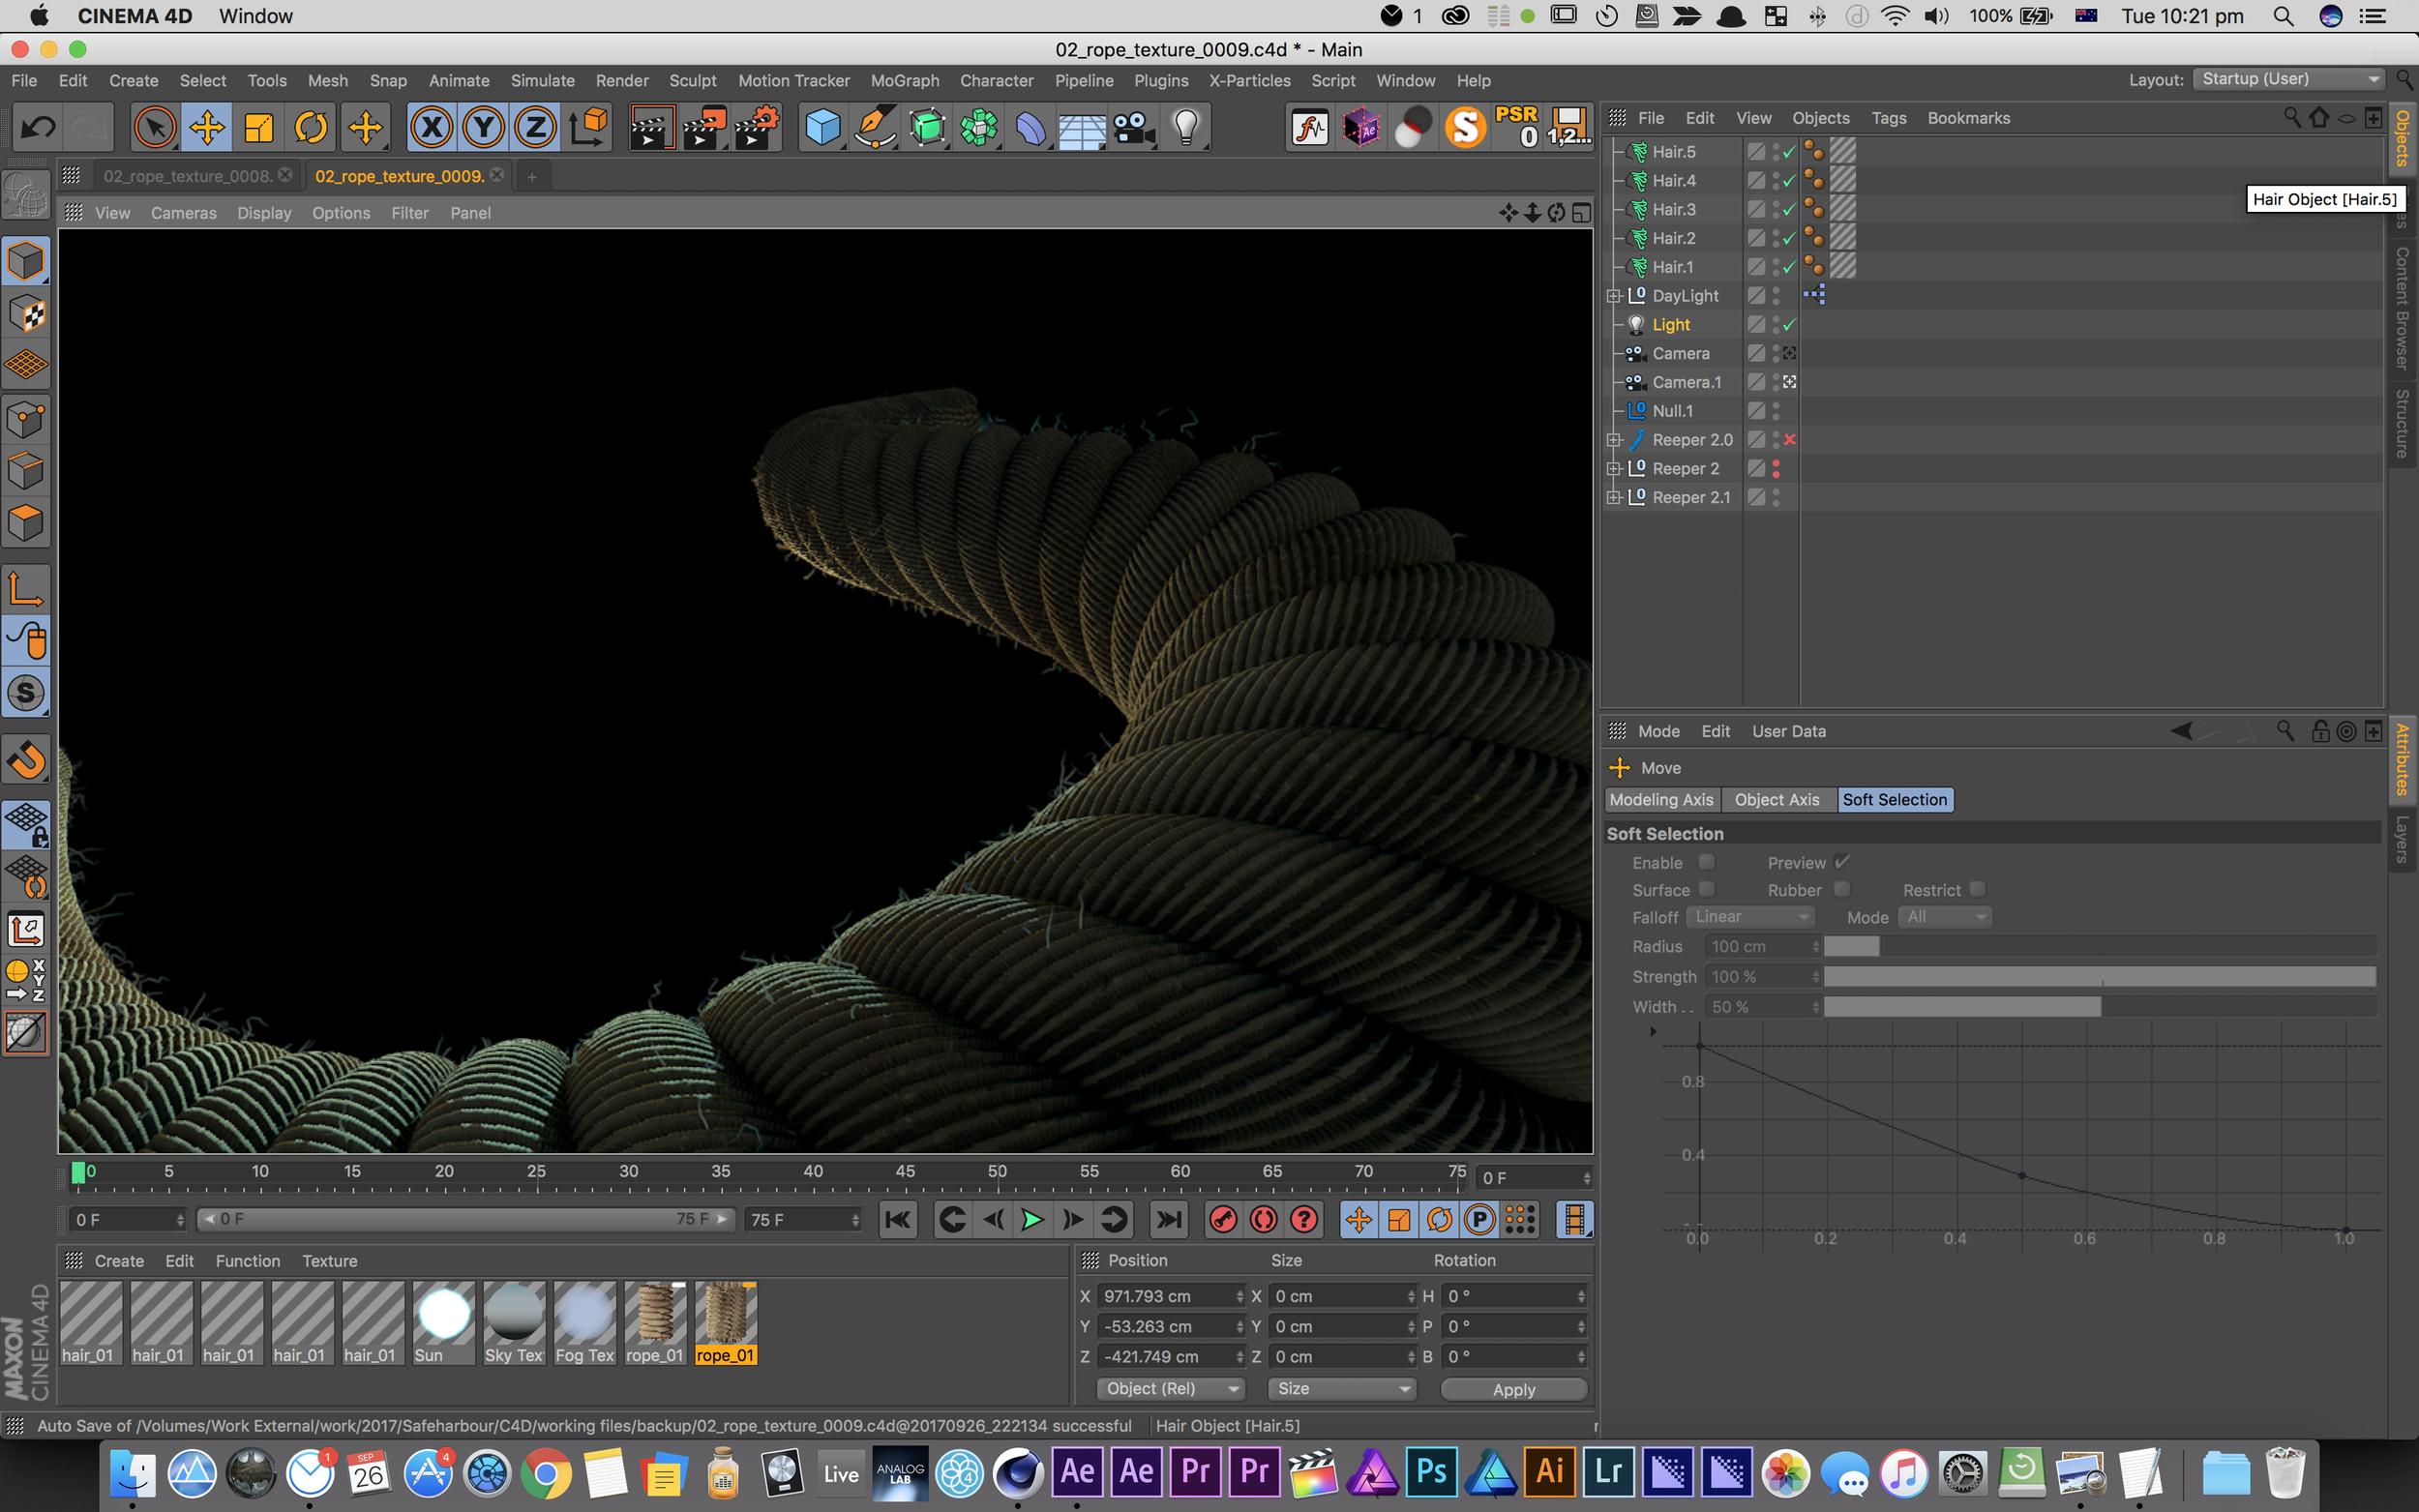The width and height of the screenshot is (2419, 1512).
Task: Add a Cube primitive object
Action: [x=823, y=127]
